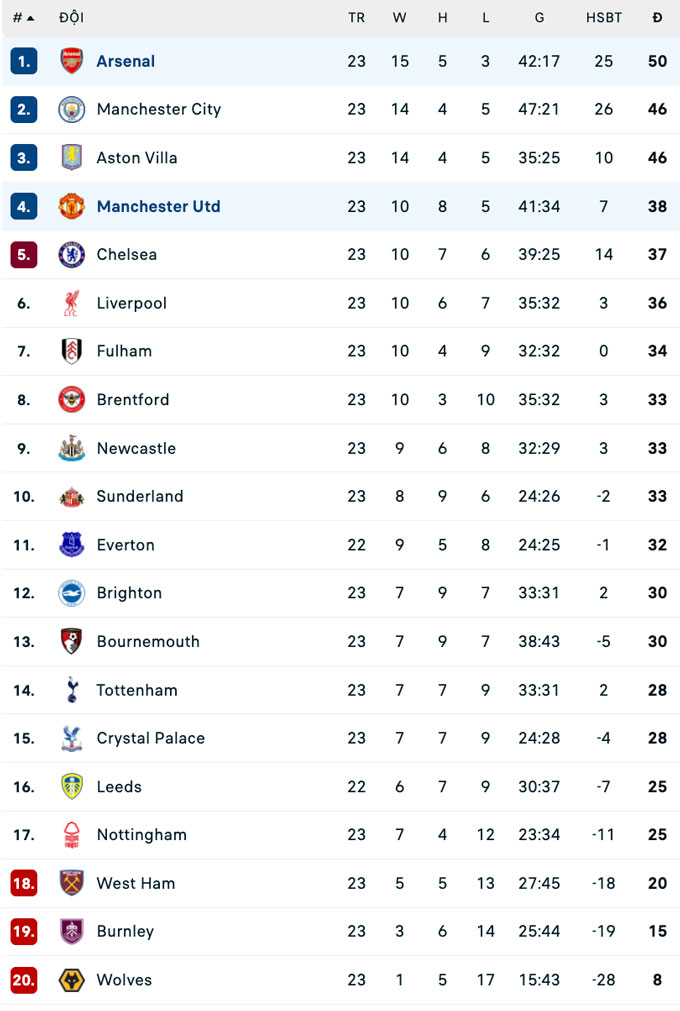Sort by the Đ points column header
680x1011 pixels.
pos(657,18)
